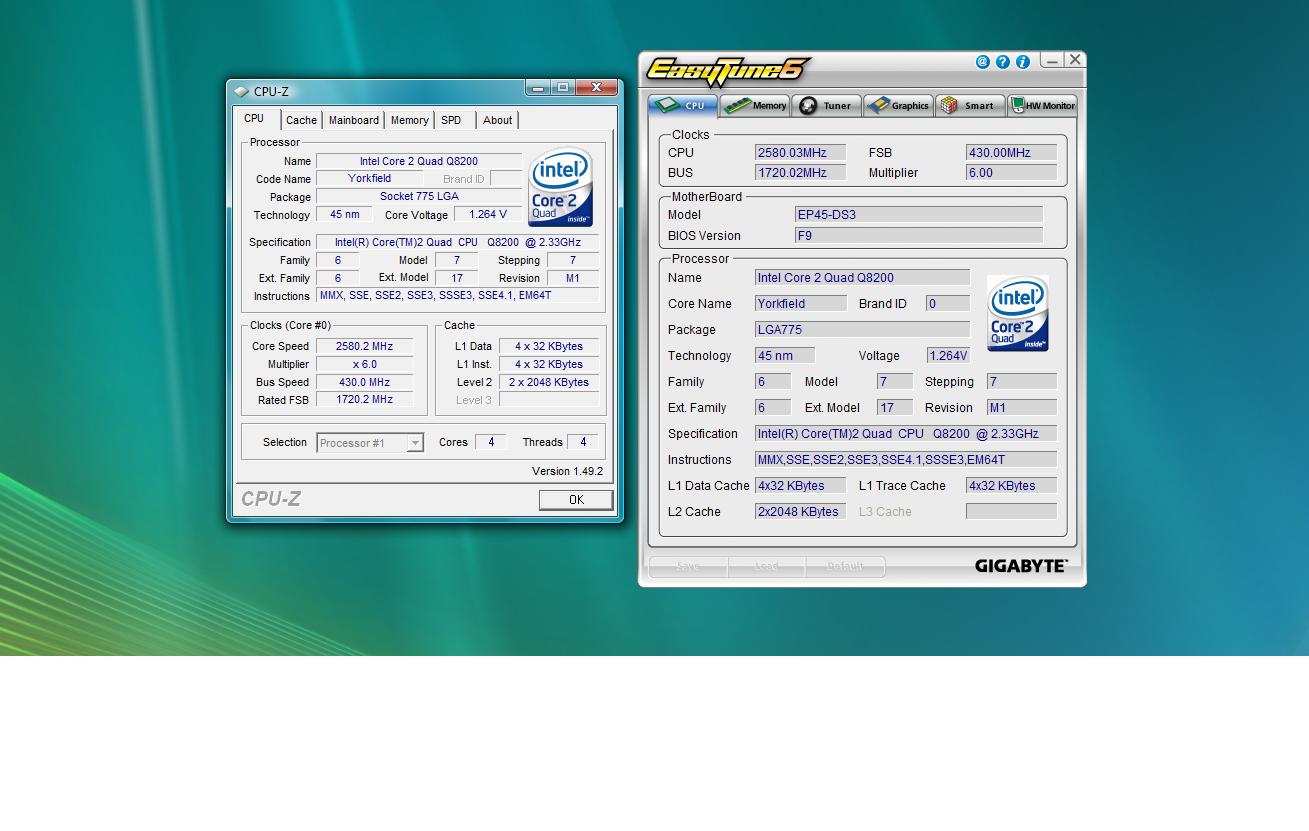Open the info 'i' icon in EasyTune6

coord(1023,62)
